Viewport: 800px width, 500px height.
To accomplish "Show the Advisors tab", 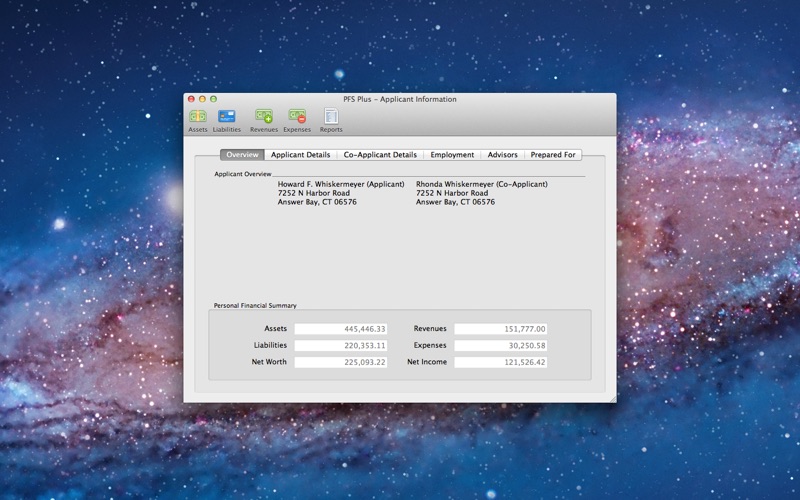I will tap(502, 155).
